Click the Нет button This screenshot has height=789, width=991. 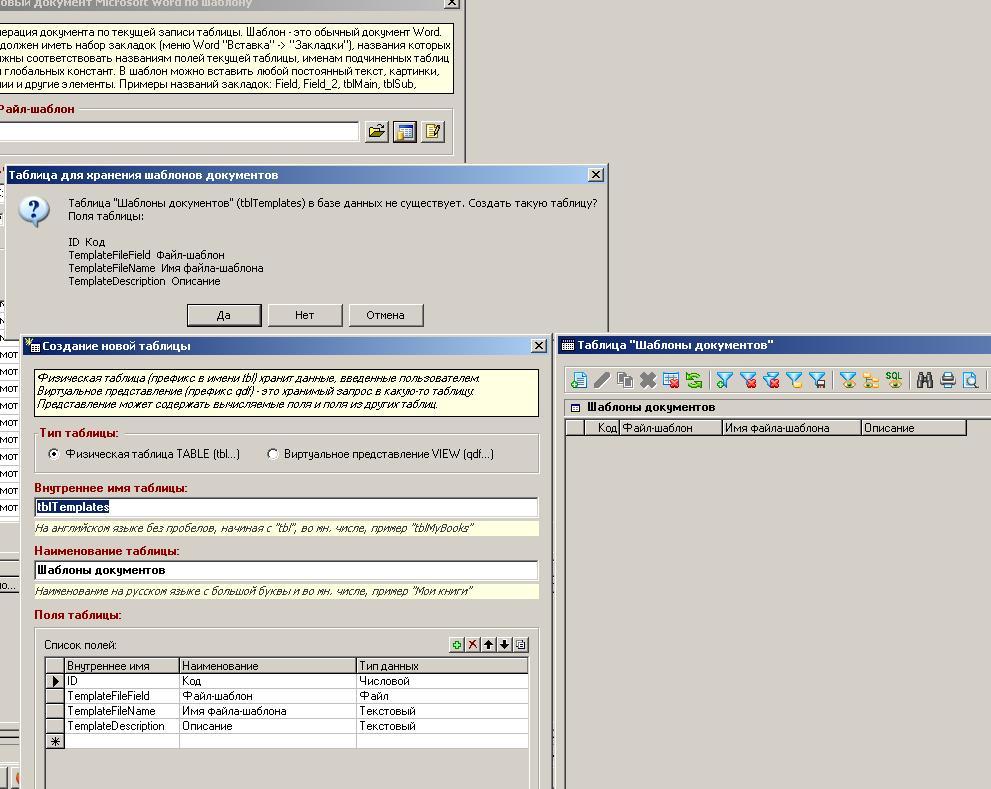pos(304,315)
